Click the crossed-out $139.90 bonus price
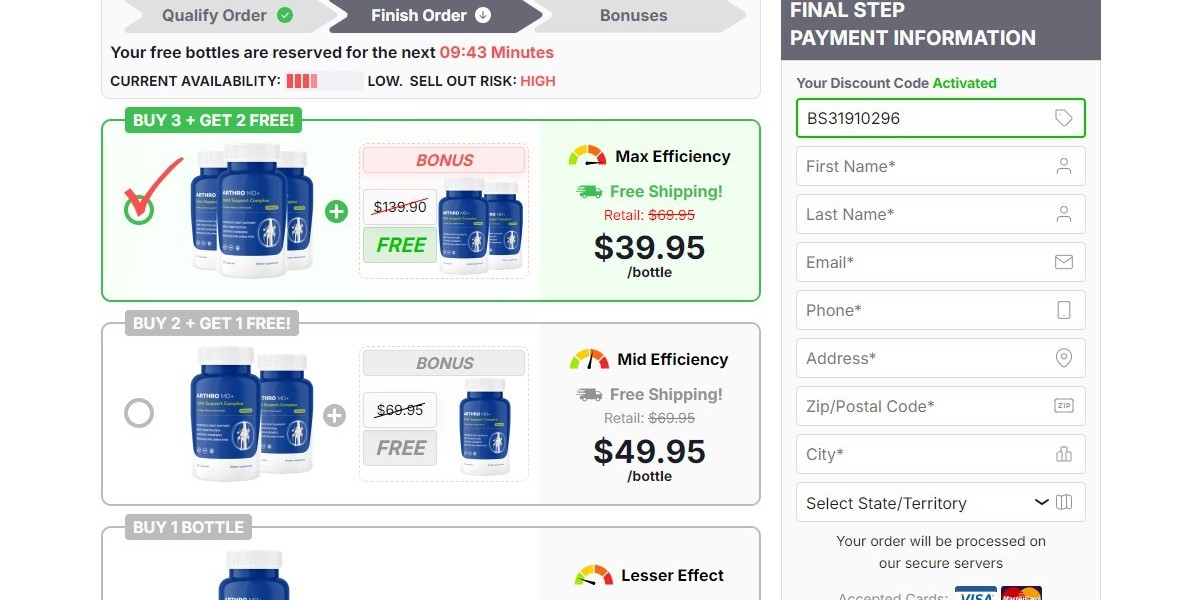 (400, 207)
